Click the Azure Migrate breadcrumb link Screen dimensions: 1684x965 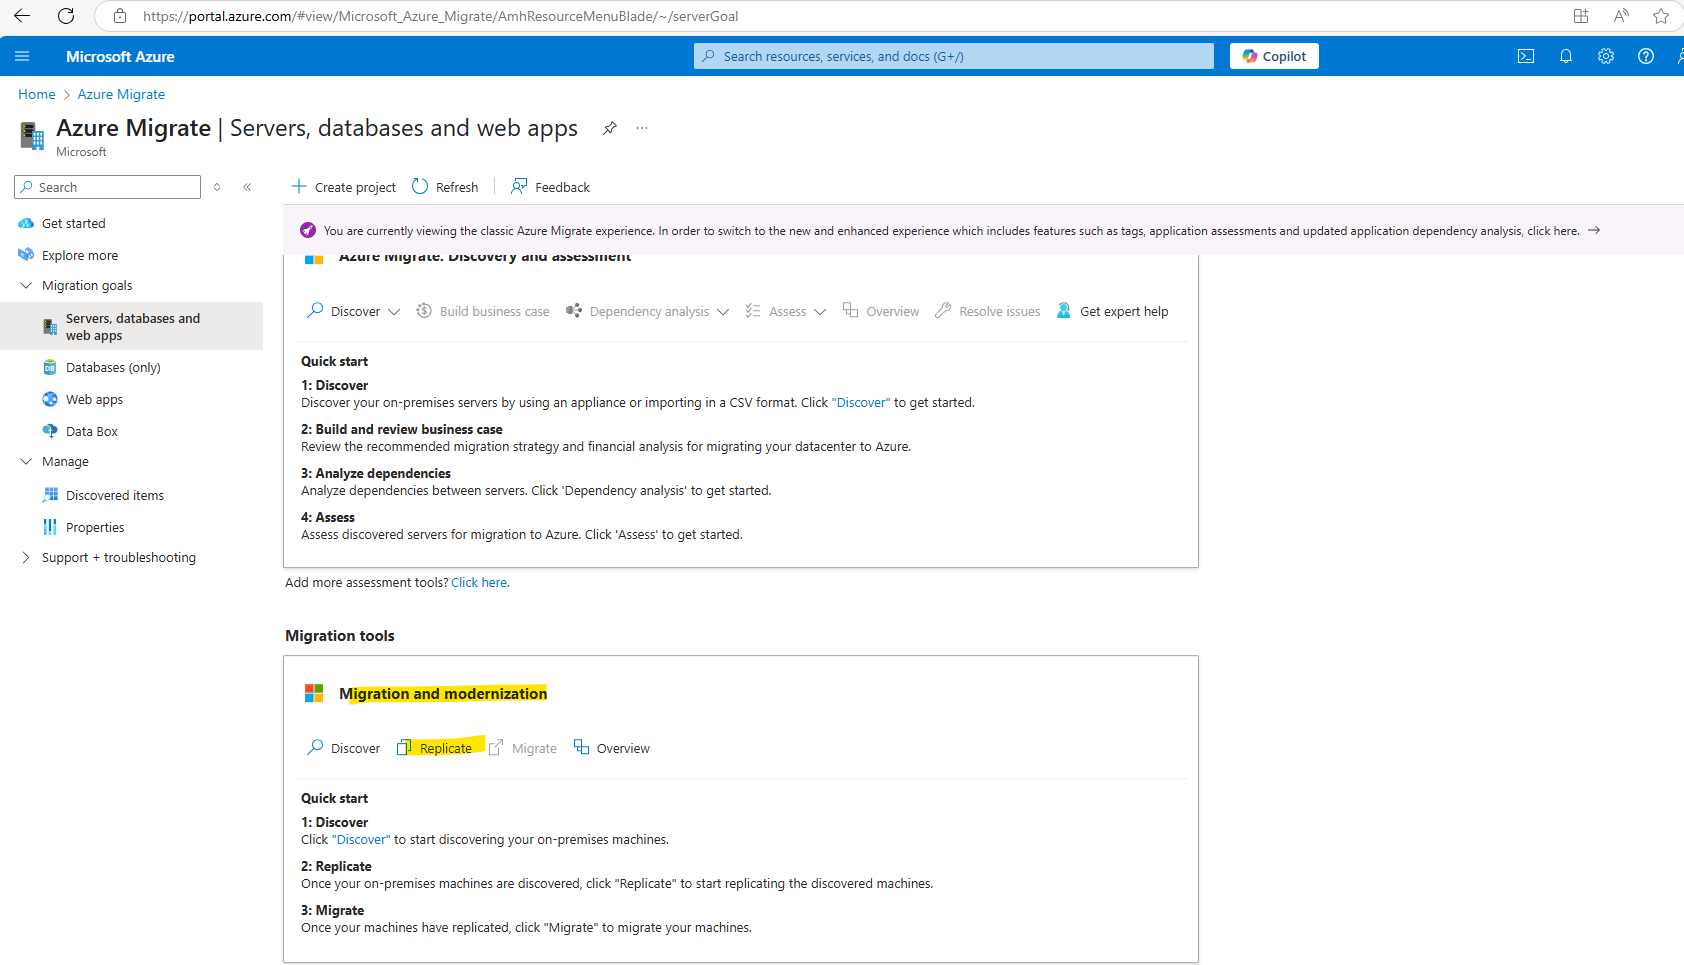click(x=121, y=94)
